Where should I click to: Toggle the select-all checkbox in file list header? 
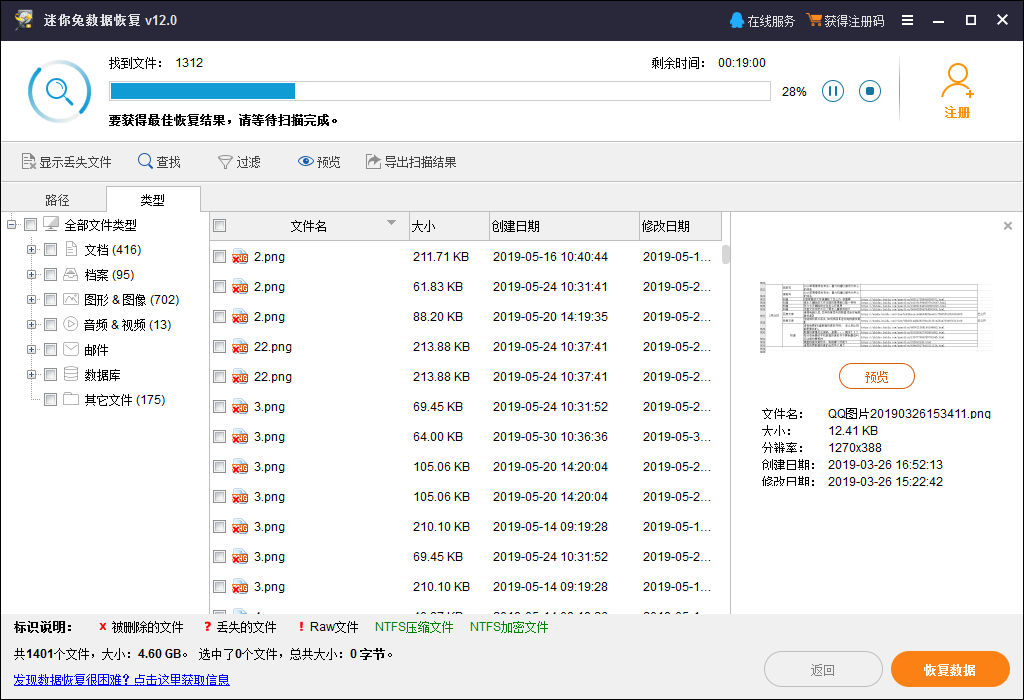pyautogui.click(x=219, y=225)
